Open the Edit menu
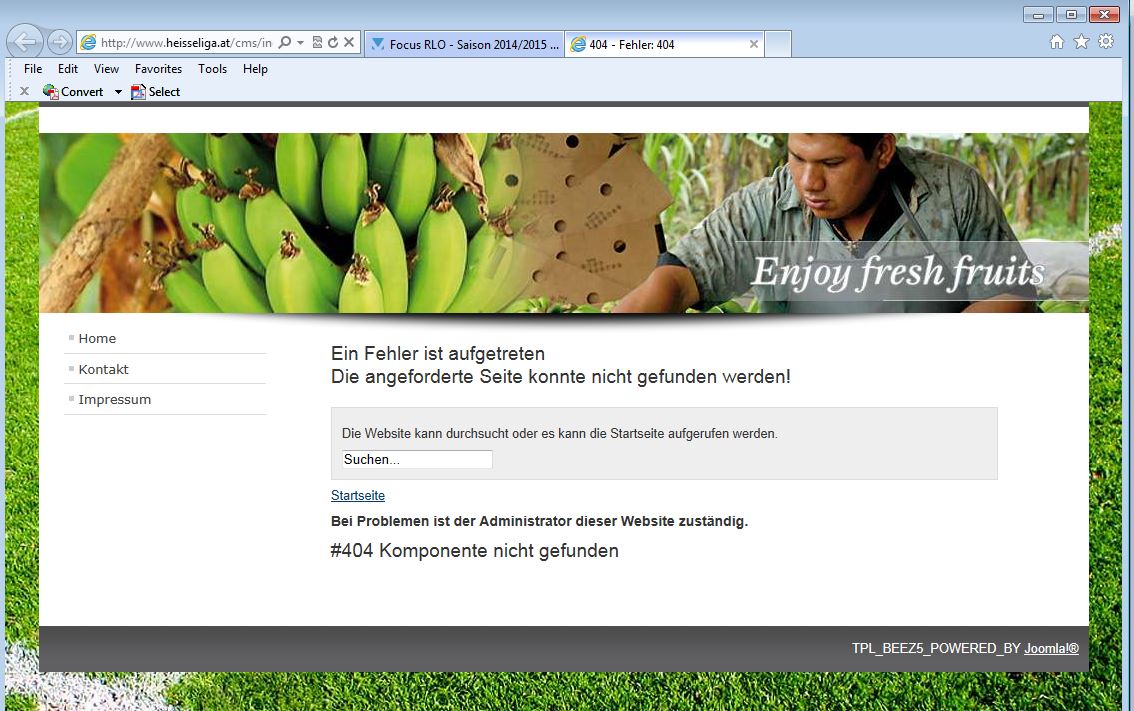The height and width of the screenshot is (711, 1134). tap(68, 69)
